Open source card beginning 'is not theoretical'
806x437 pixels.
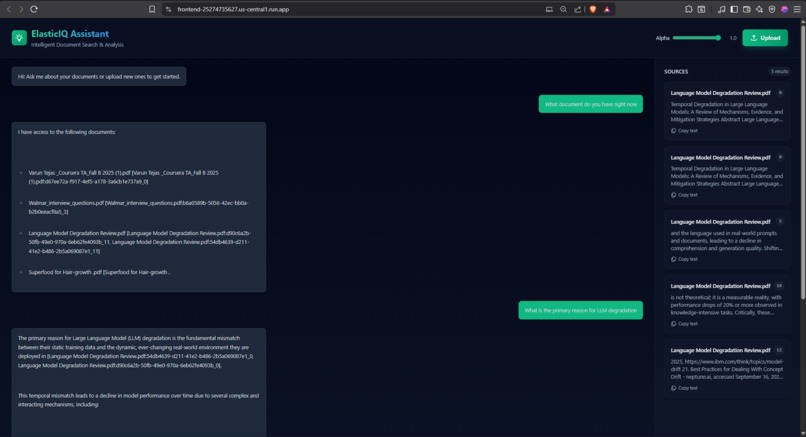click(x=727, y=304)
